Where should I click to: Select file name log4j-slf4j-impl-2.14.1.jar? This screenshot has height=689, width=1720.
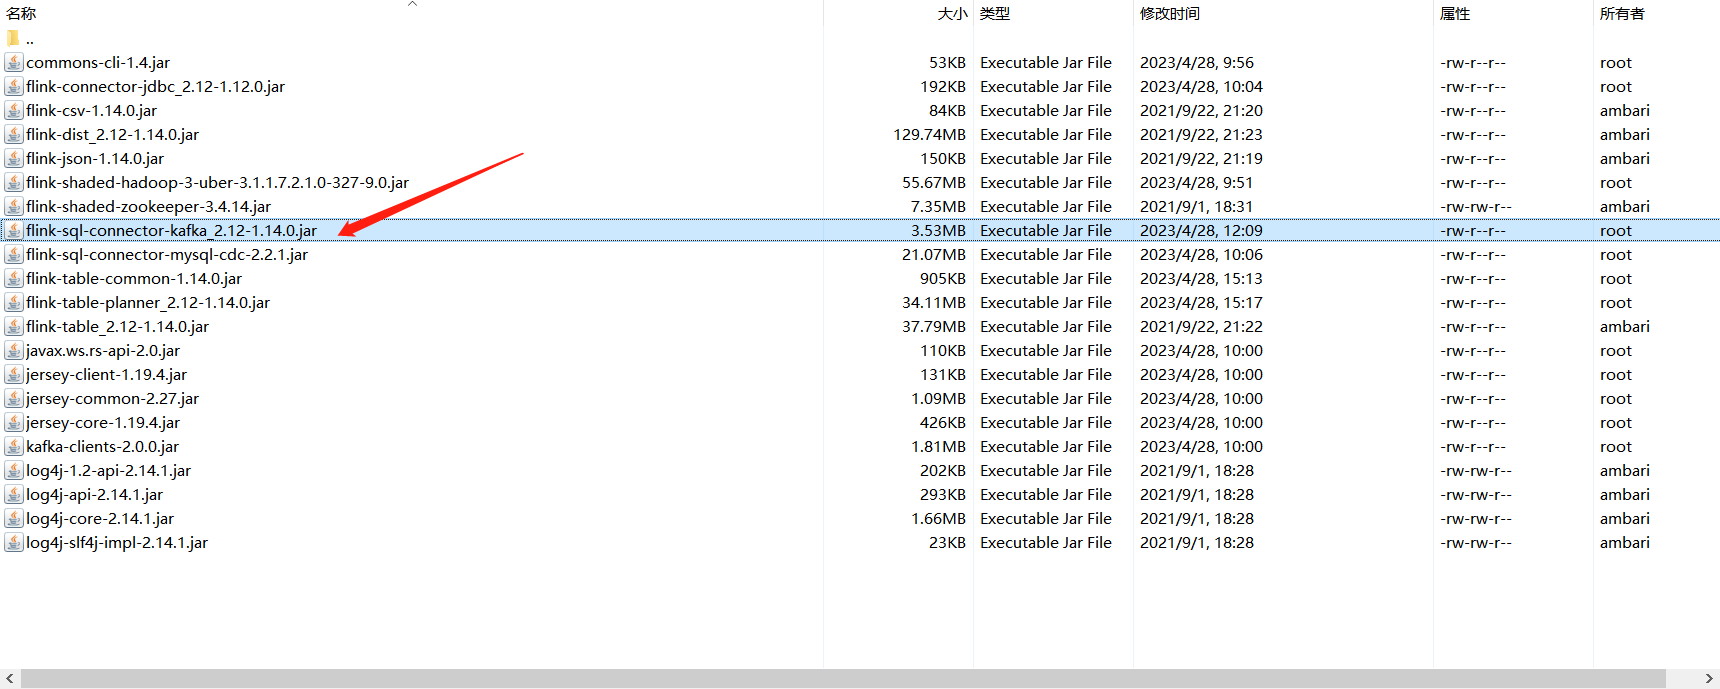coord(117,542)
